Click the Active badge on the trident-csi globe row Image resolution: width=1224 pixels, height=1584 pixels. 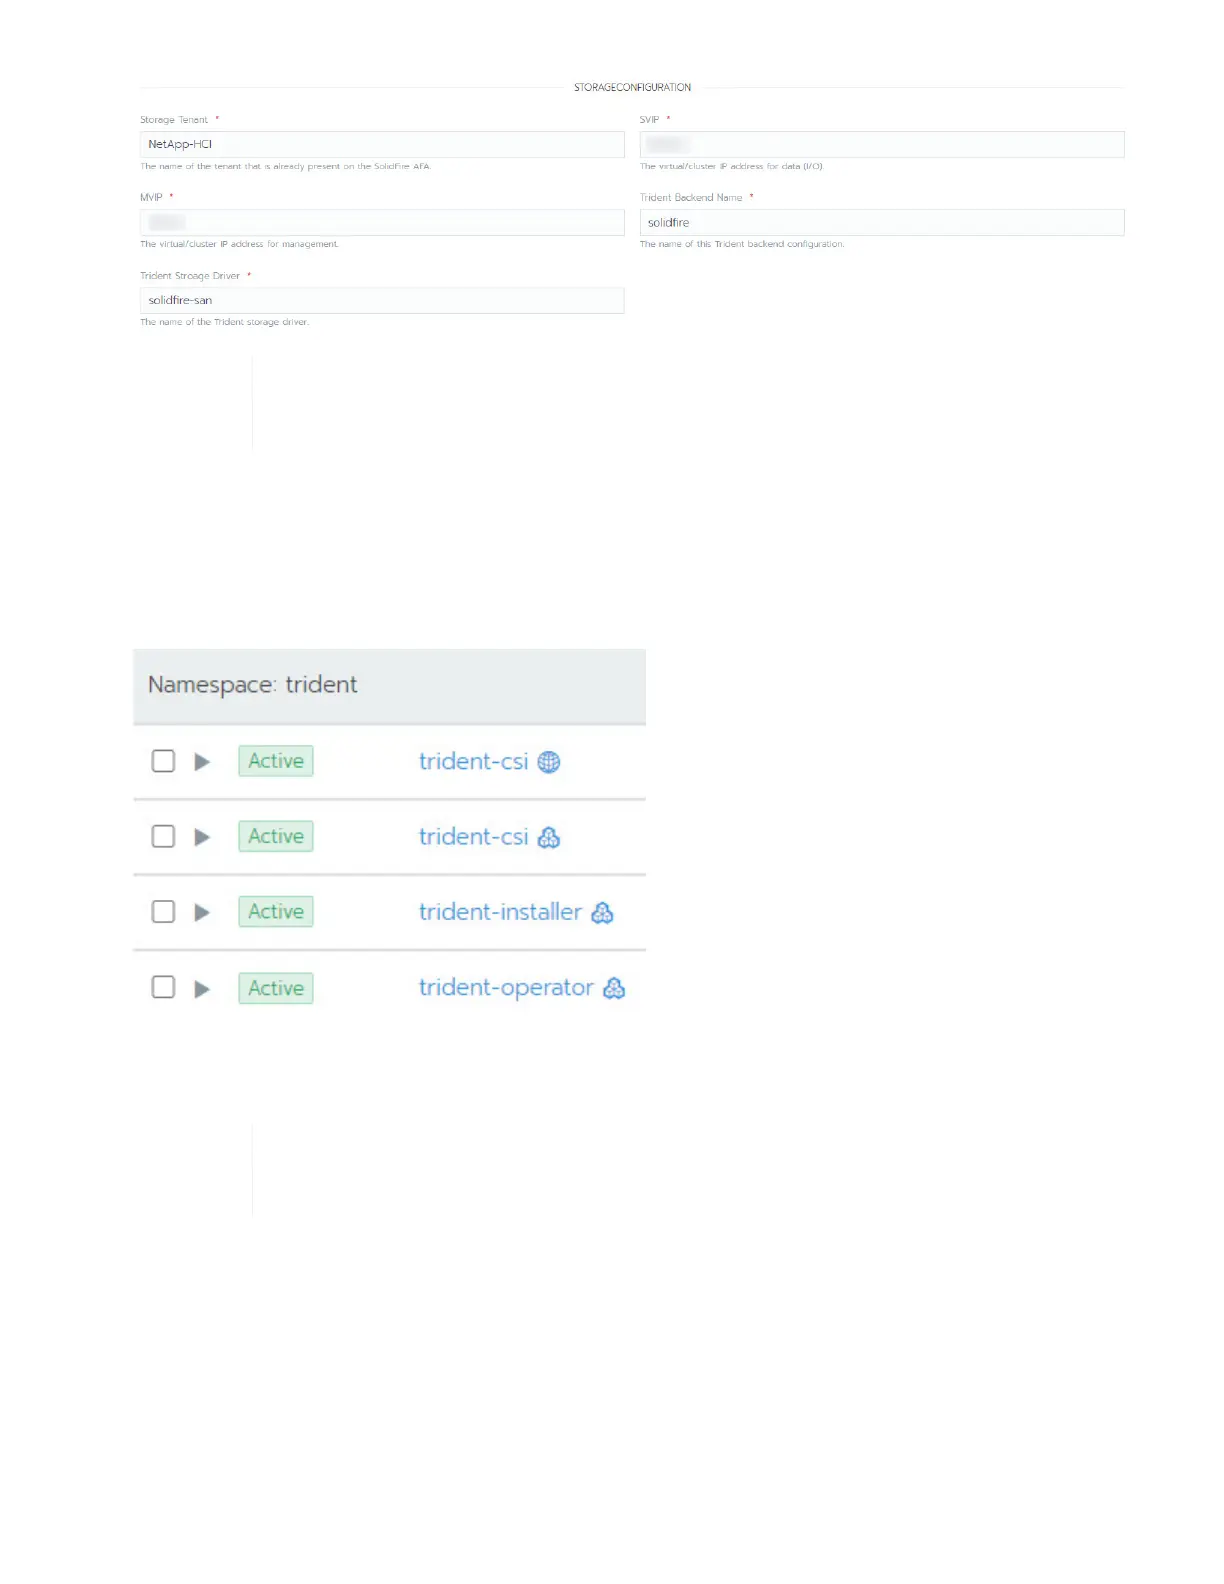pos(276,761)
